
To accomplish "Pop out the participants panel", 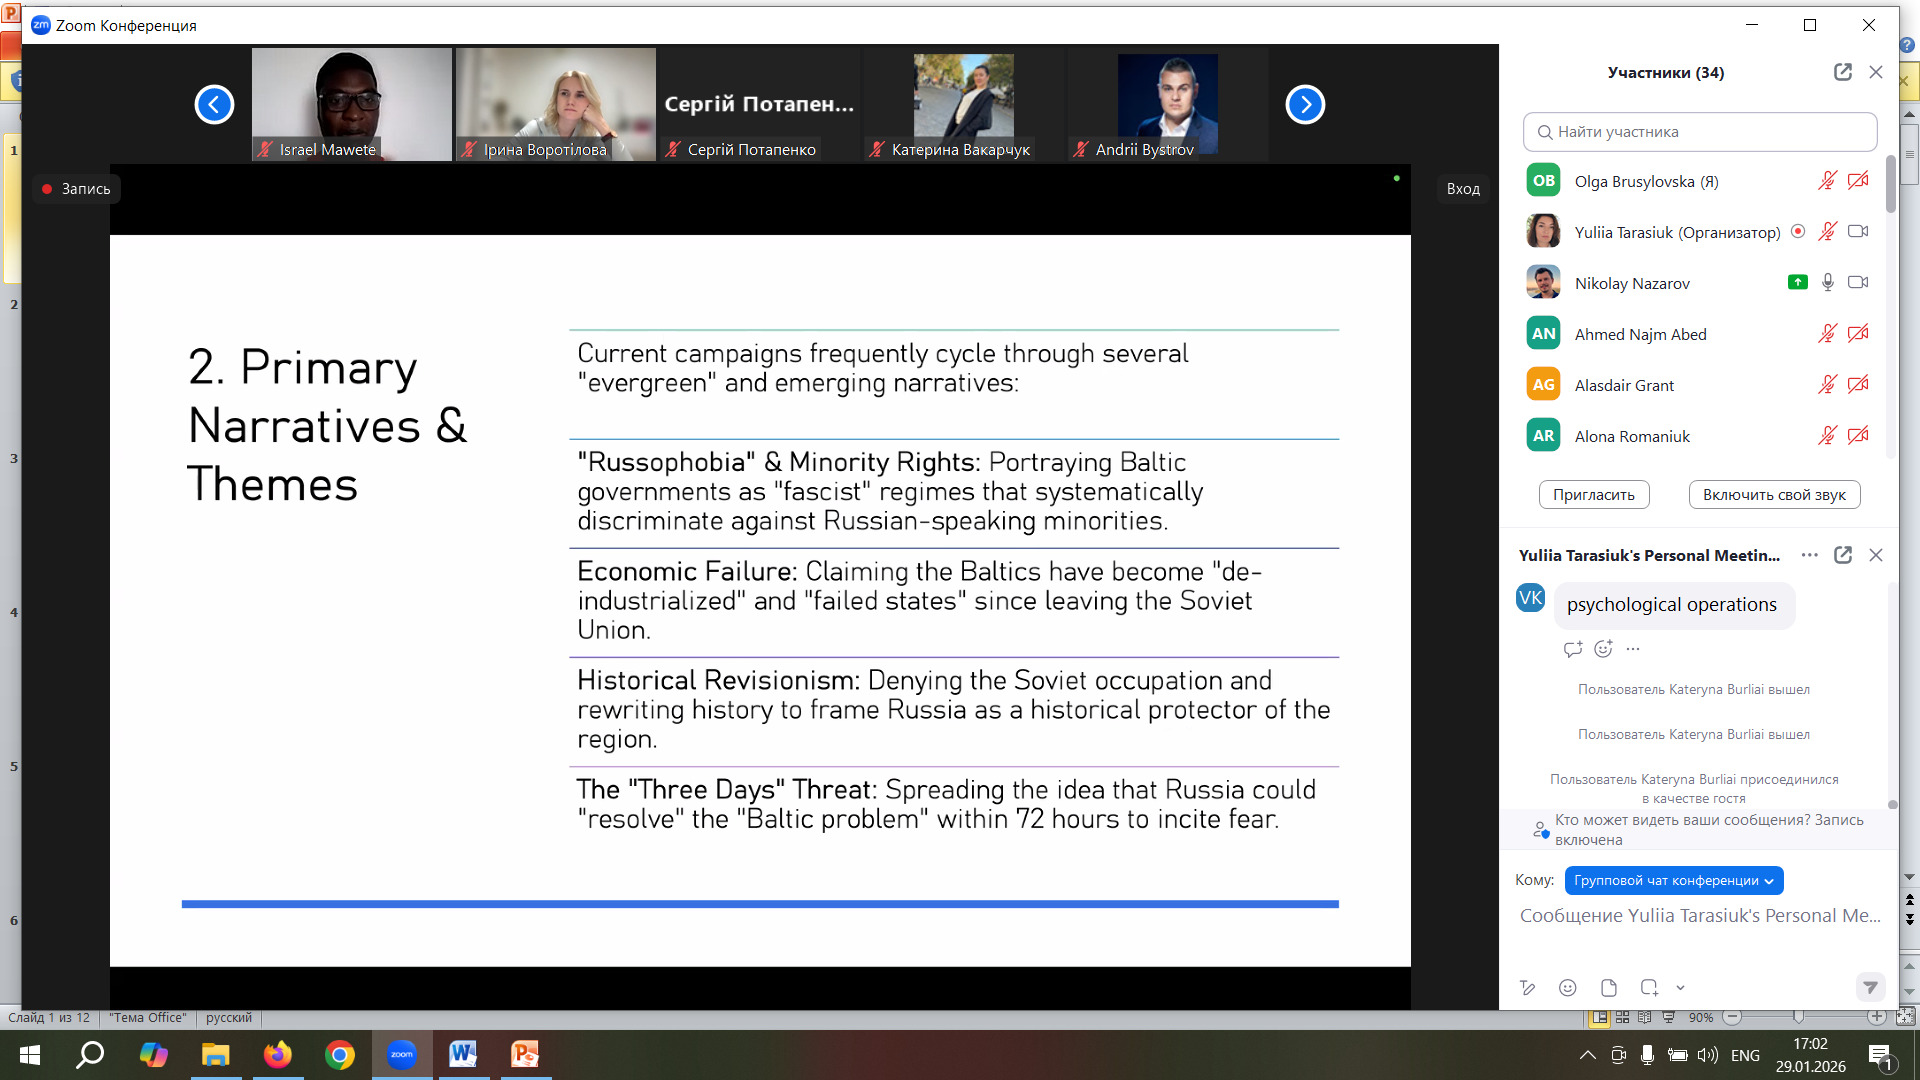I will pyautogui.click(x=1842, y=72).
